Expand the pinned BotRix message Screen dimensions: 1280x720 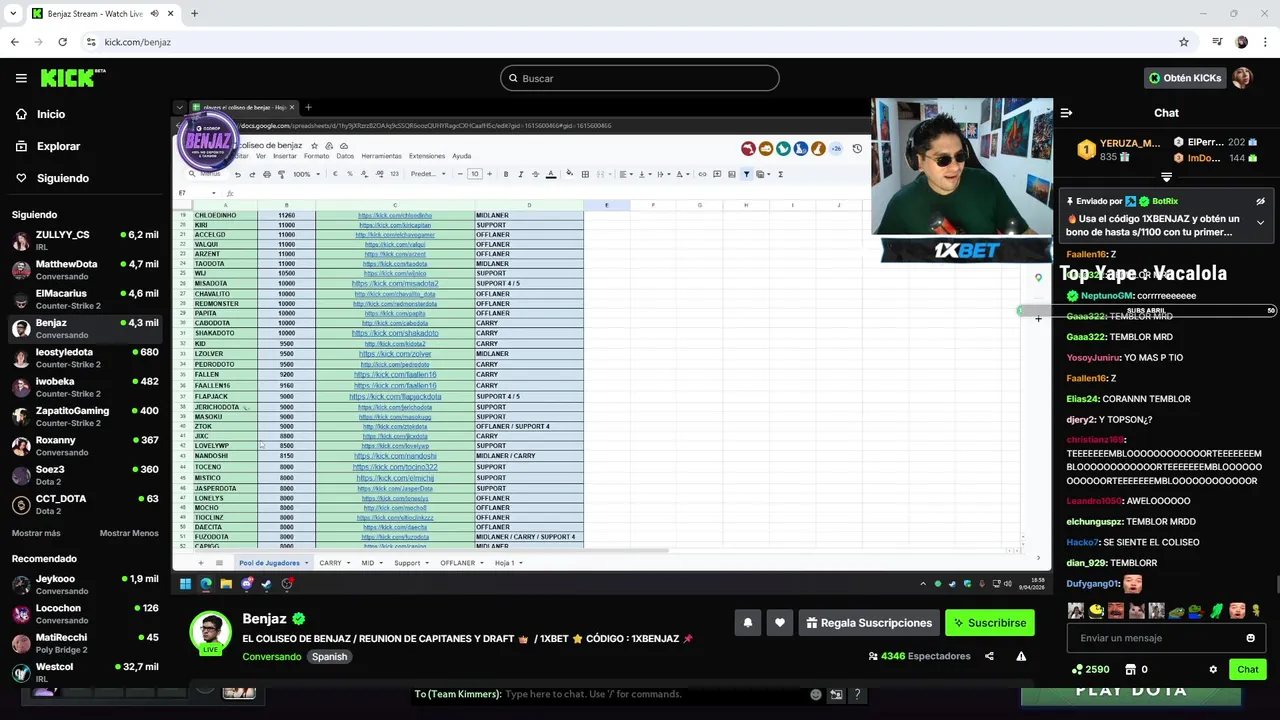pyautogui.click(x=1260, y=223)
